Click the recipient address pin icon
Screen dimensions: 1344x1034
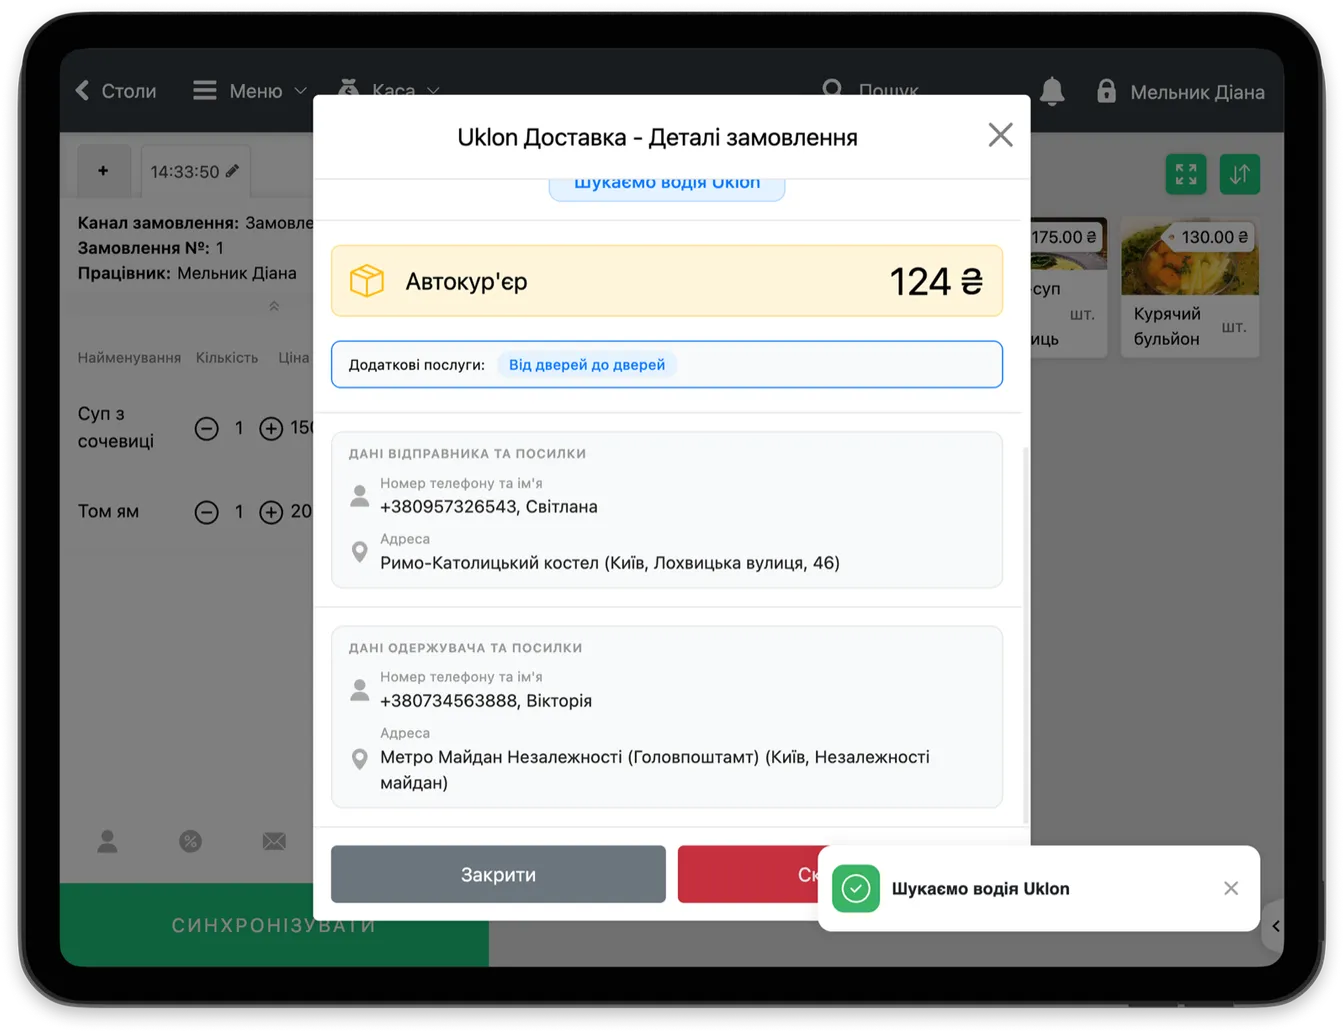[x=360, y=759]
